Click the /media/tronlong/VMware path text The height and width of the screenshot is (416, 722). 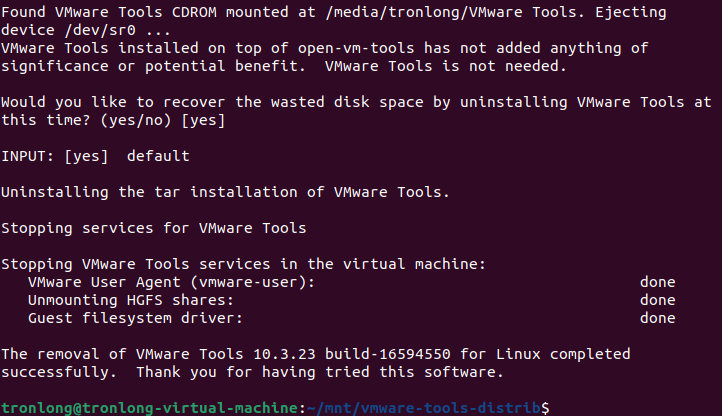[x=424, y=12]
